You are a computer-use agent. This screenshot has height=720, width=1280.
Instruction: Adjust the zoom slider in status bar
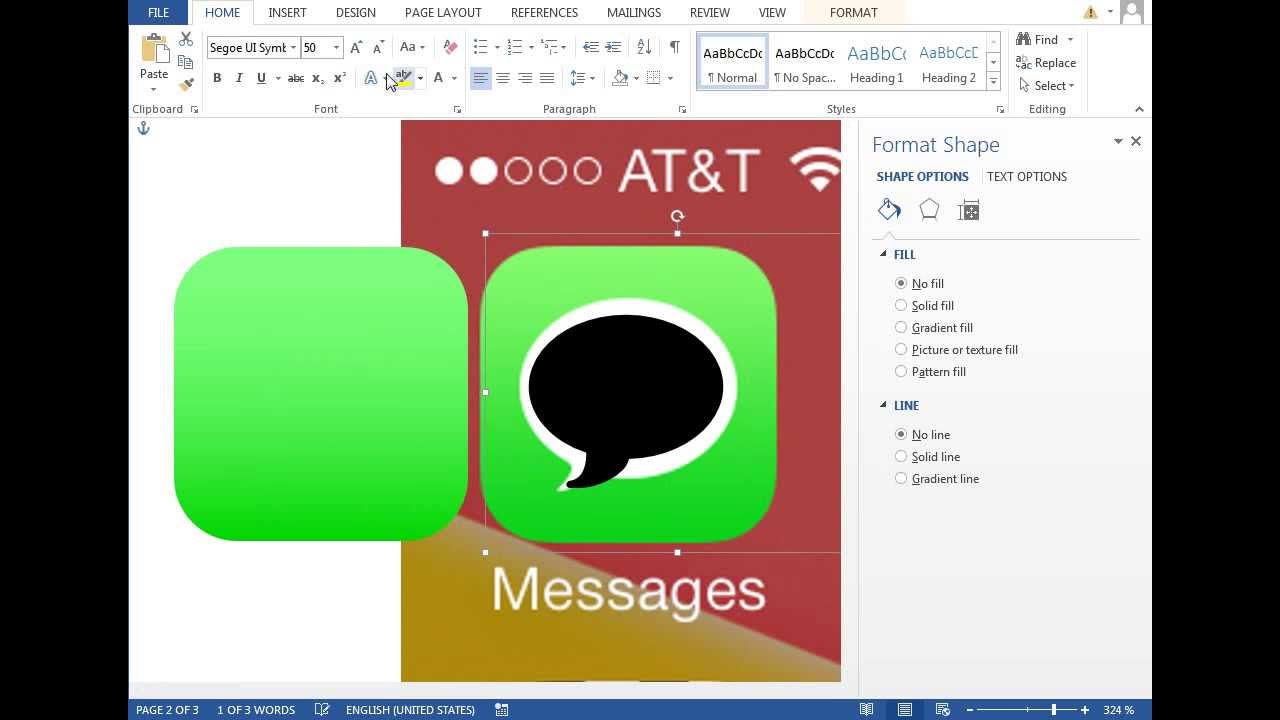(1053, 710)
